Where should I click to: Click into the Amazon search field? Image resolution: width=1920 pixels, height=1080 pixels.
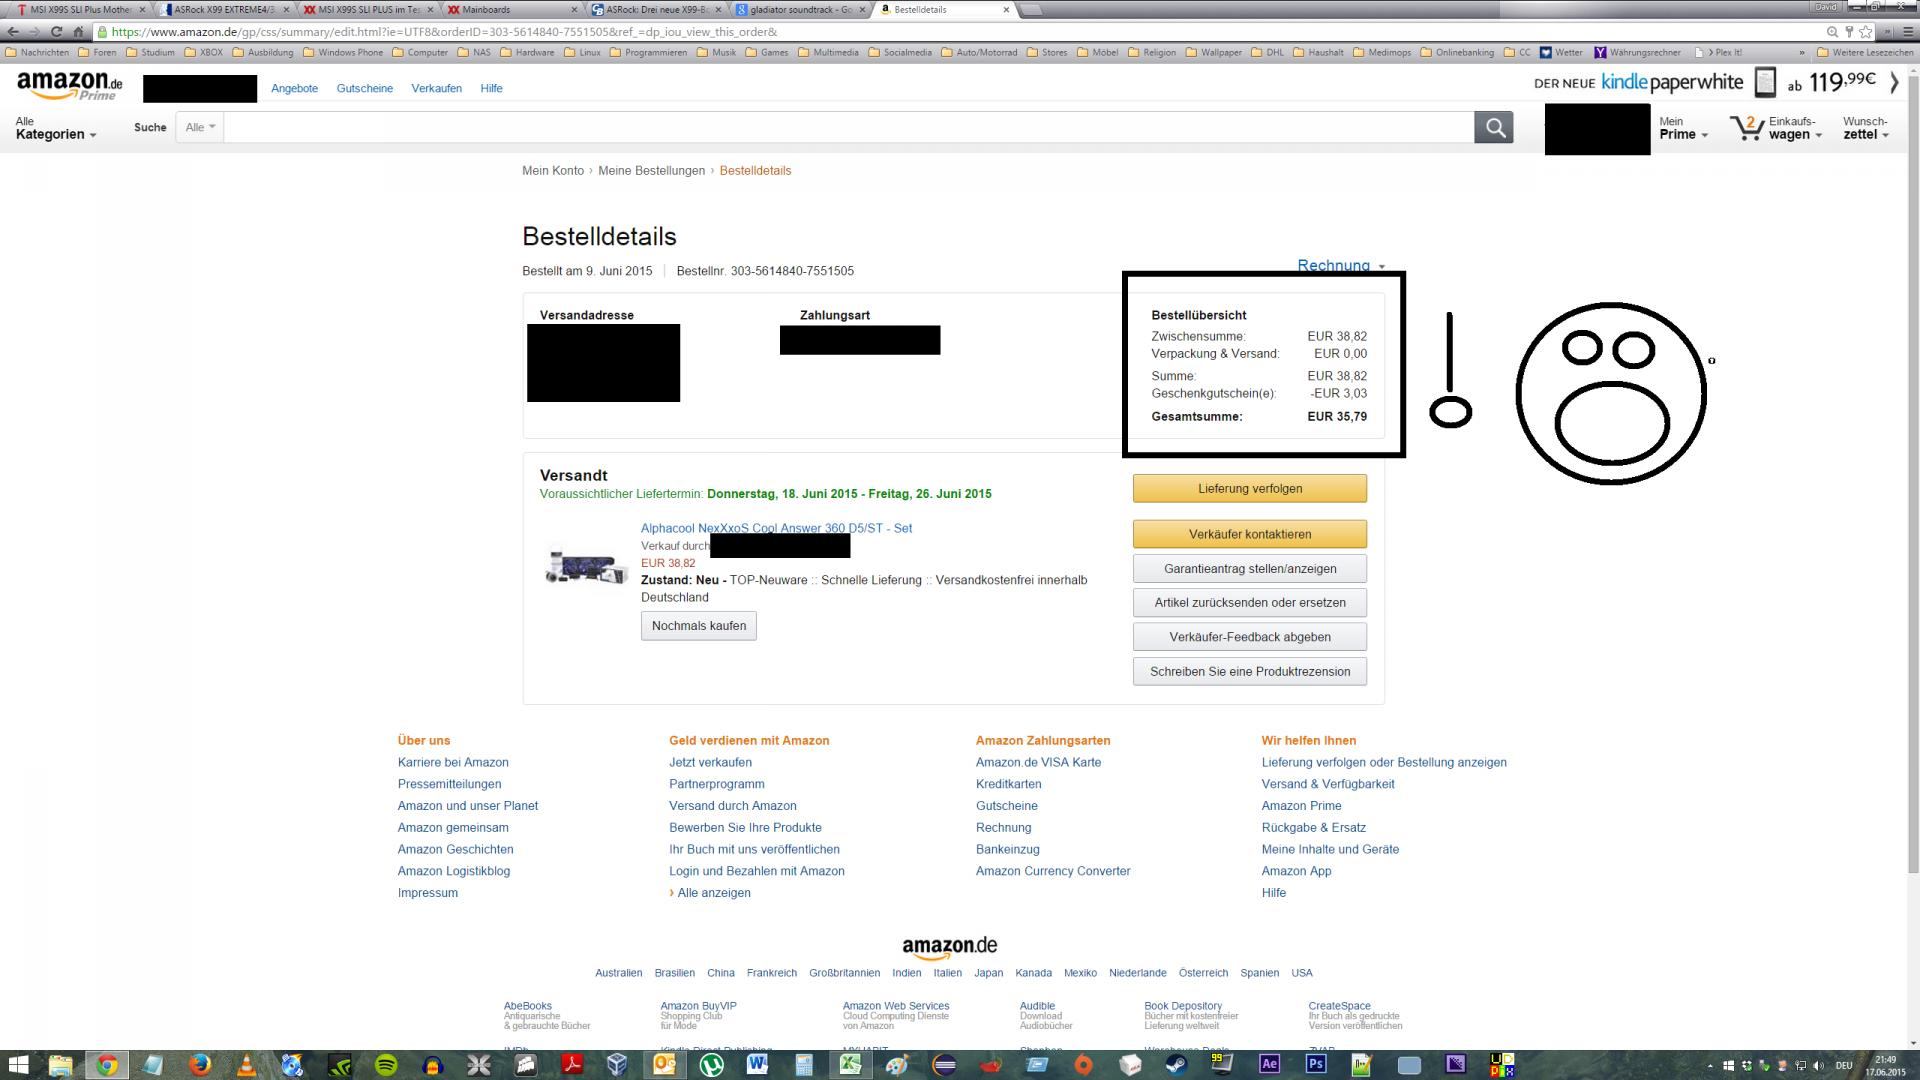coord(848,127)
